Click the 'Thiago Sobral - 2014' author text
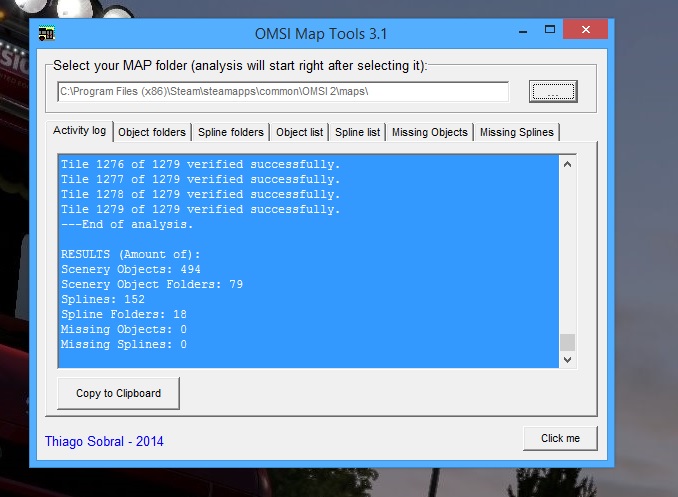This screenshot has height=497, width=678. pos(104,441)
